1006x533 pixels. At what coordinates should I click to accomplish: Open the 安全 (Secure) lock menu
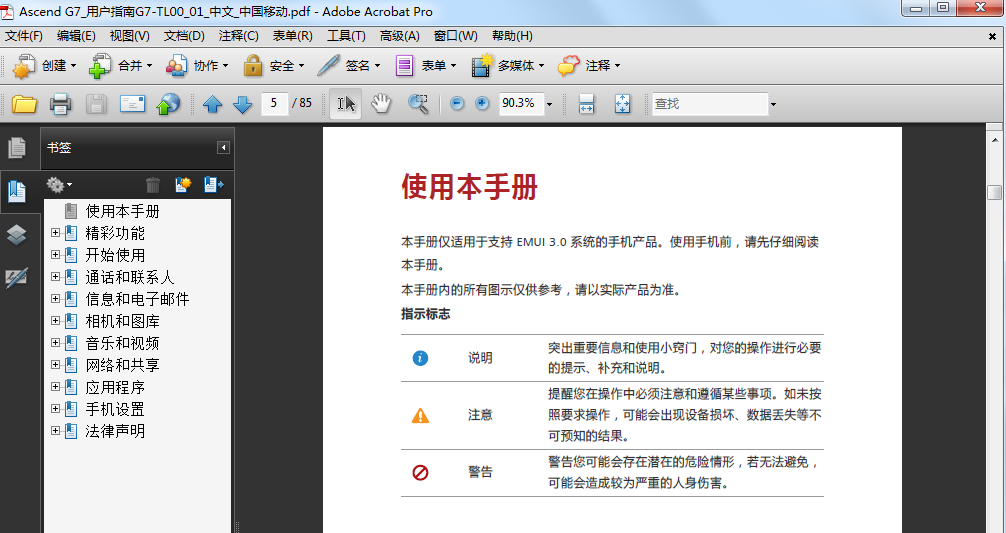coord(273,65)
